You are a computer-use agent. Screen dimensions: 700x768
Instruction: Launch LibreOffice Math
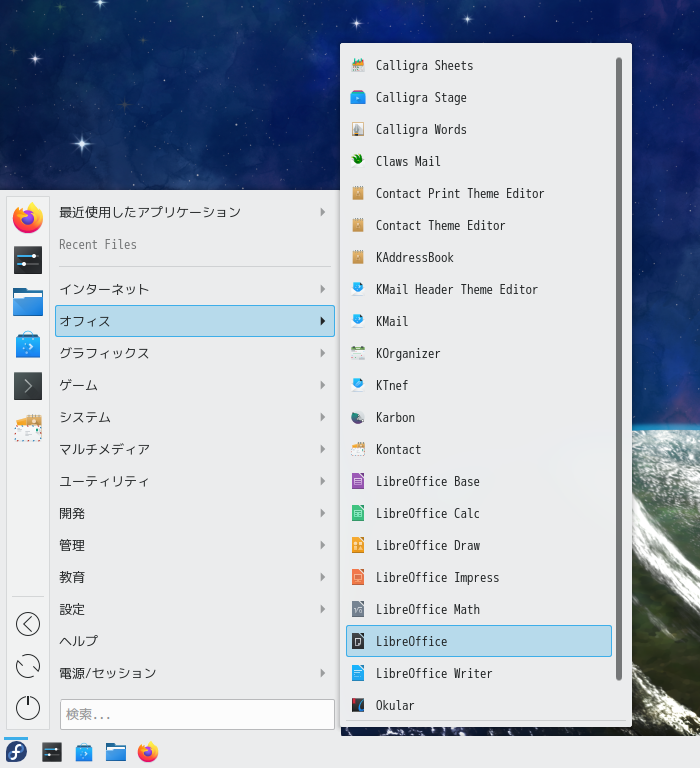(479, 609)
